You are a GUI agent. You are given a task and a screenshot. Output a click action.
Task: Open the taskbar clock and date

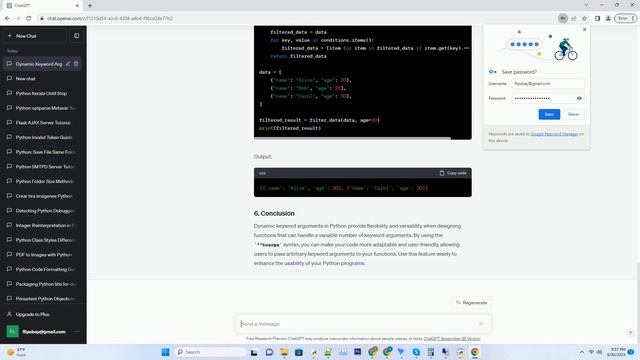click(x=616, y=352)
